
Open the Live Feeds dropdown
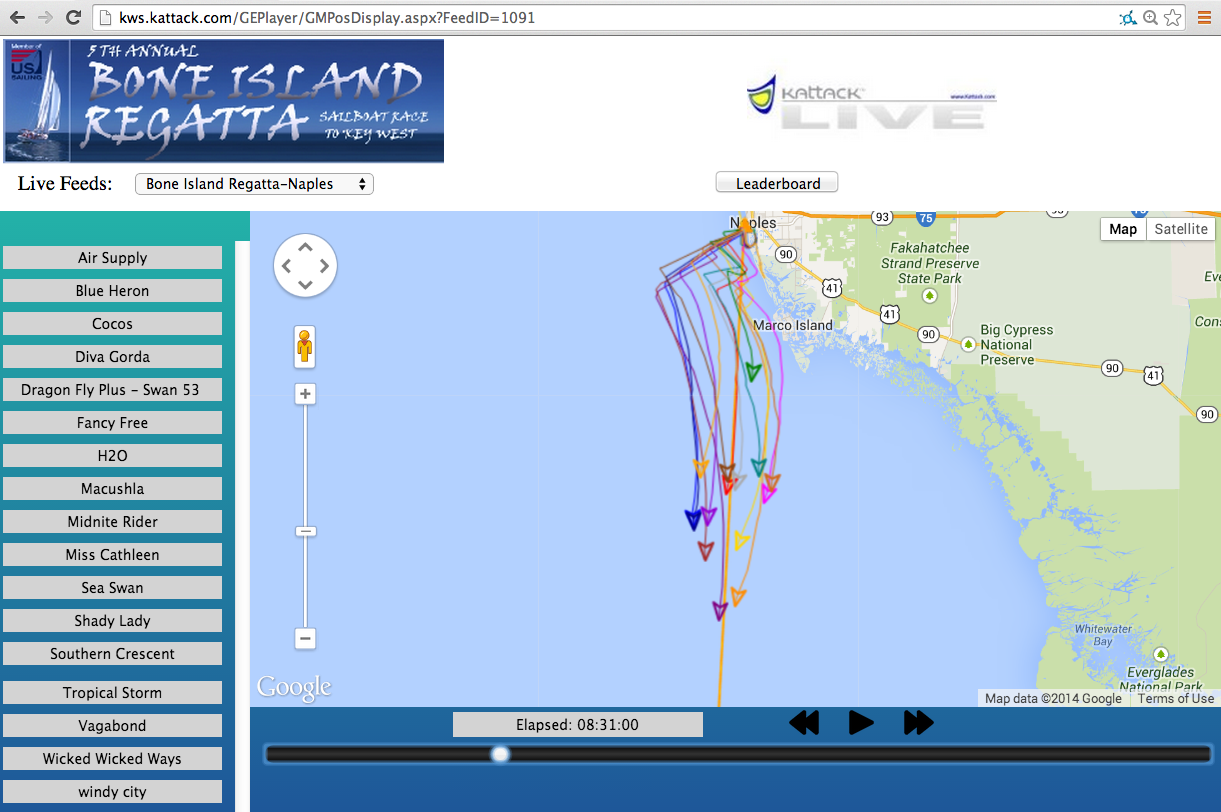click(x=254, y=184)
